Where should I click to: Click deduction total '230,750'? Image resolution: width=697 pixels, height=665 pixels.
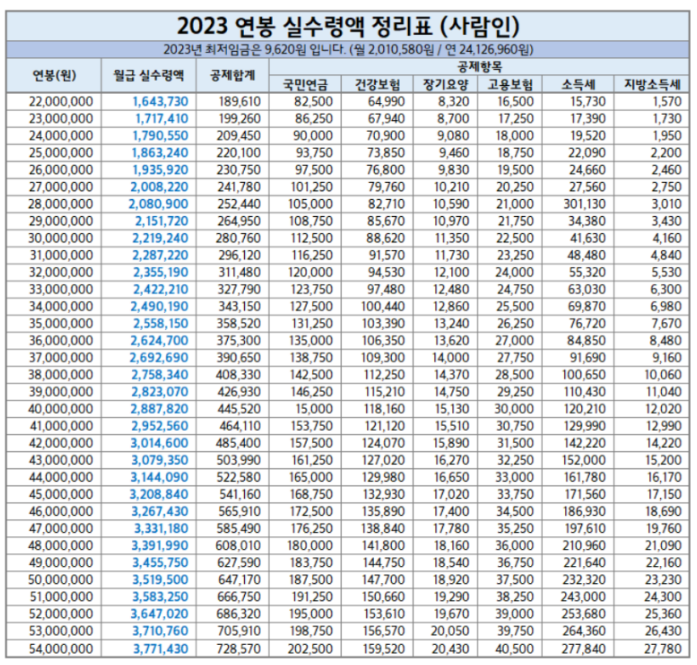pyautogui.click(x=239, y=170)
